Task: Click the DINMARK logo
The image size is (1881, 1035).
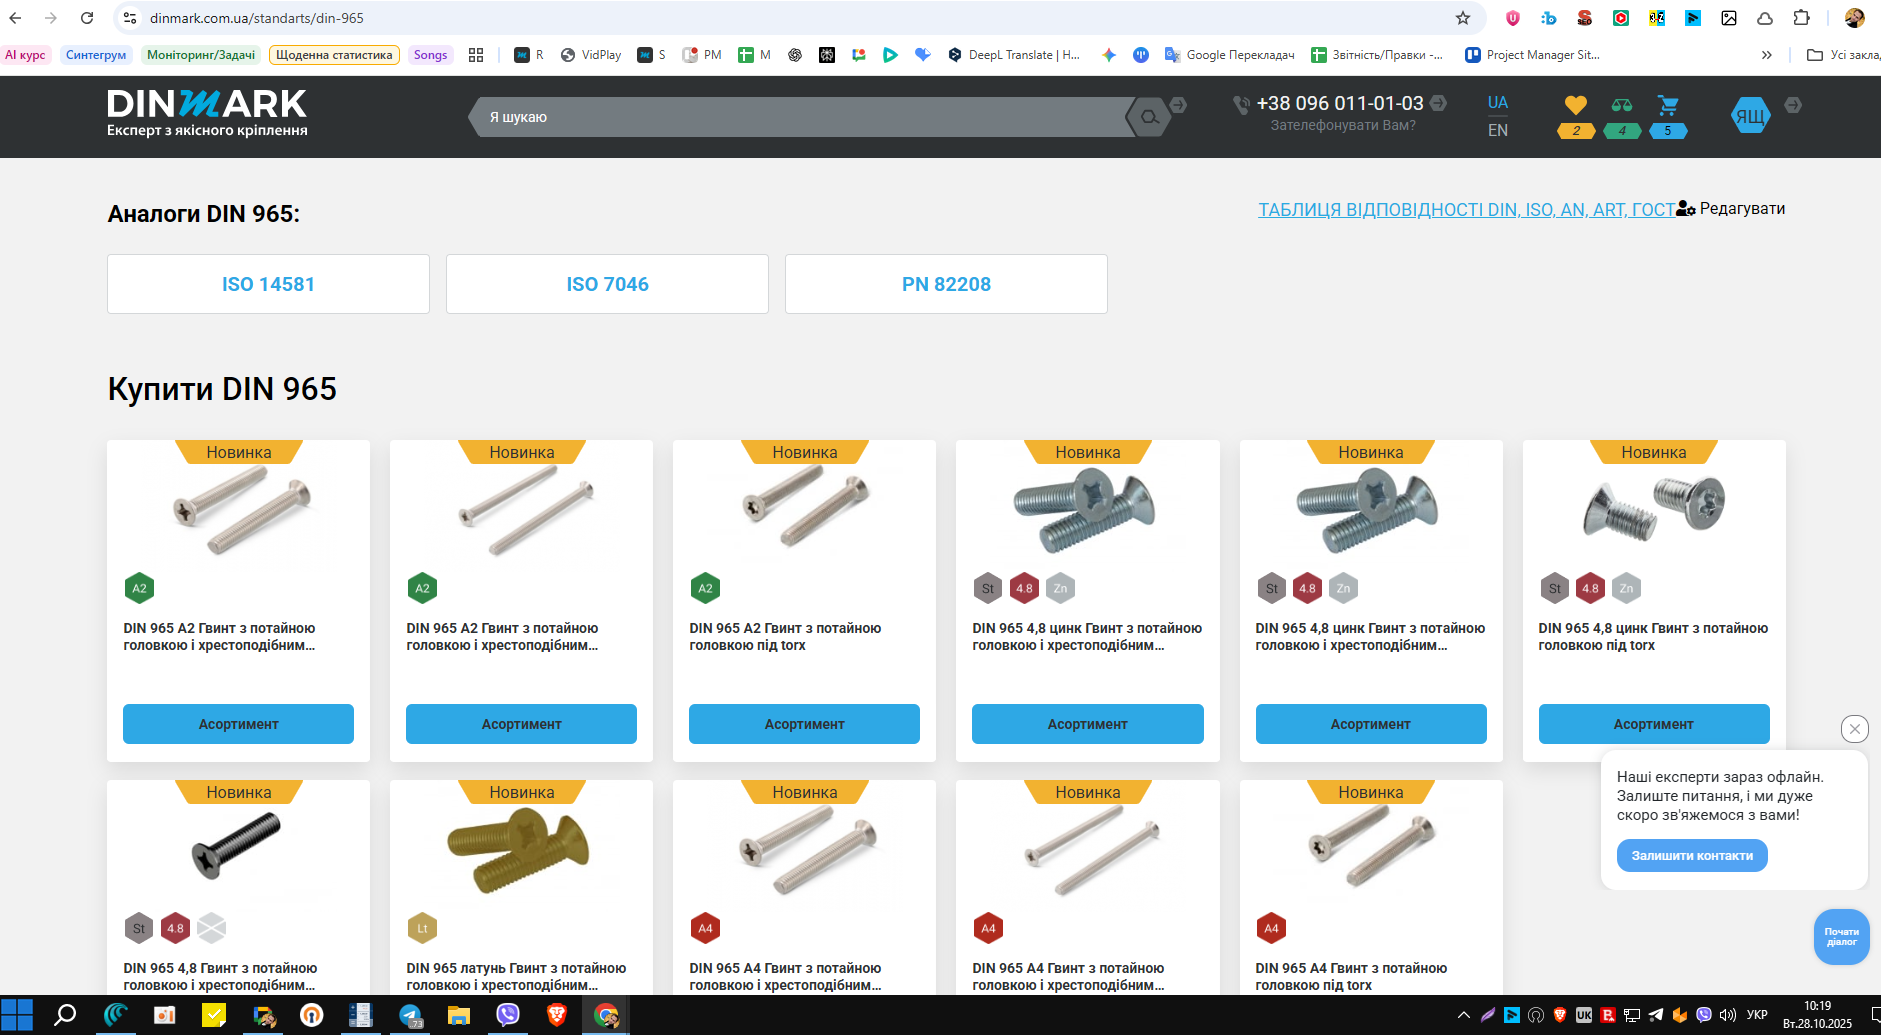Action: 207,113
